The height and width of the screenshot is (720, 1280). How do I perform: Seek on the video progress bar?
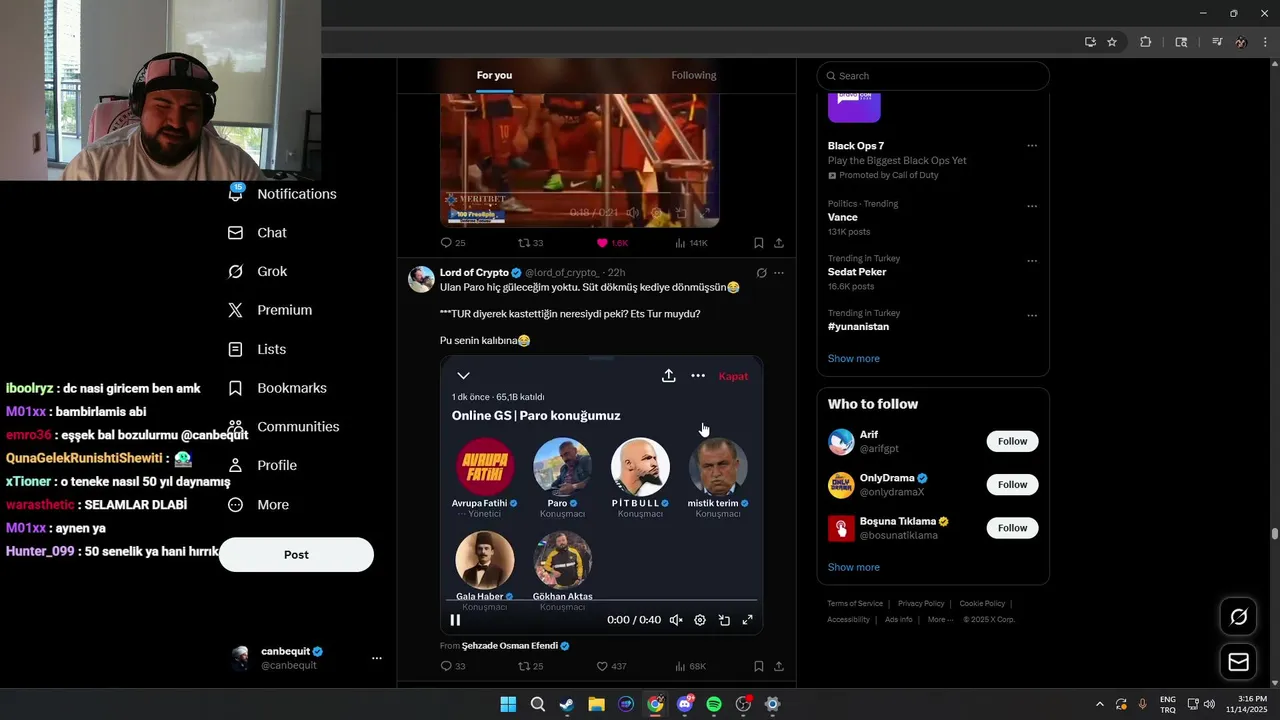point(601,601)
